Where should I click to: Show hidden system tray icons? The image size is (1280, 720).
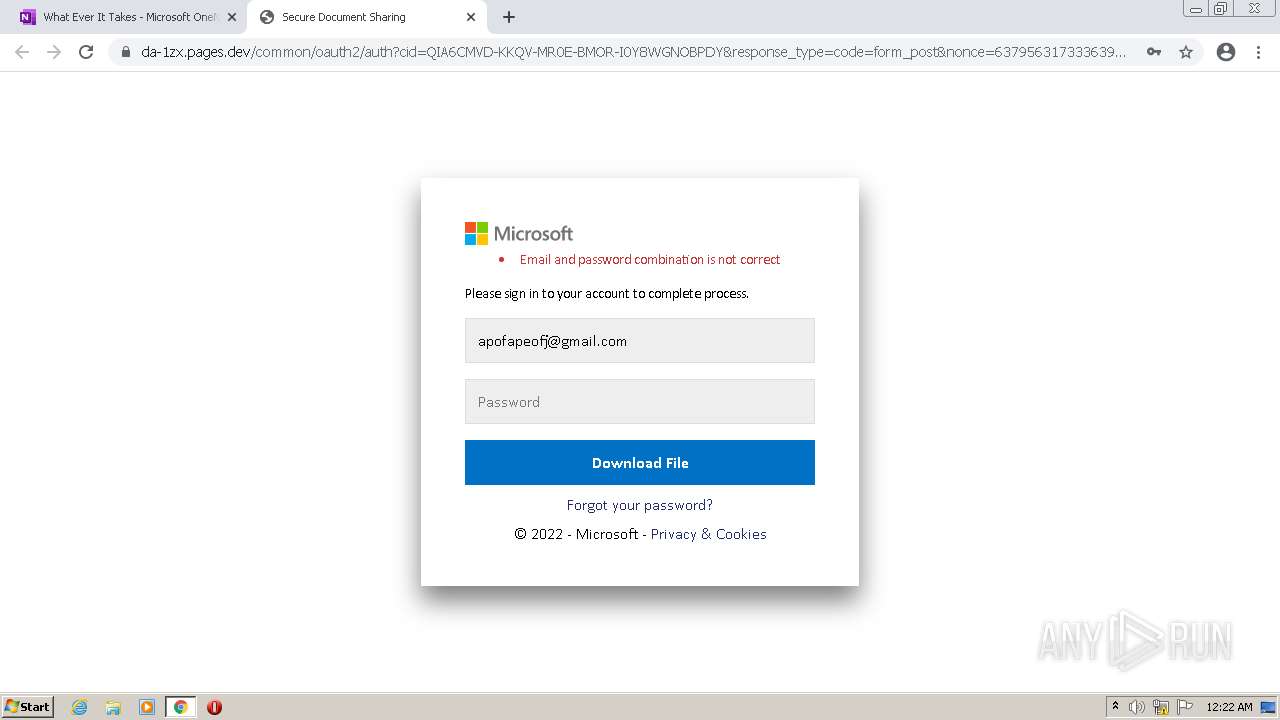1115,707
